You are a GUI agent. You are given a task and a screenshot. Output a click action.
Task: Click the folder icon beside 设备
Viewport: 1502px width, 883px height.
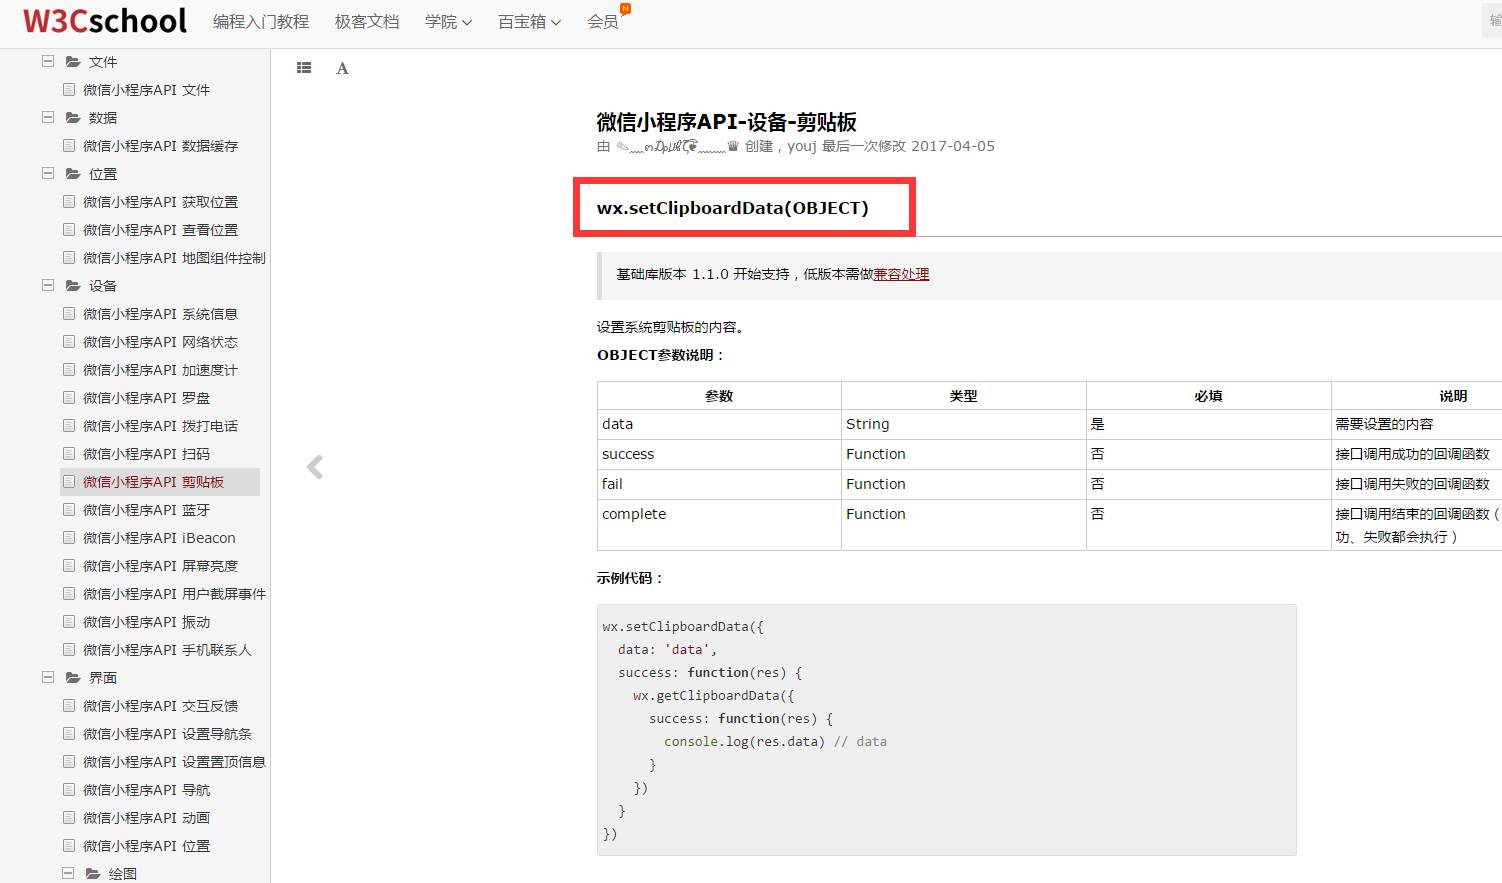(73, 286)
